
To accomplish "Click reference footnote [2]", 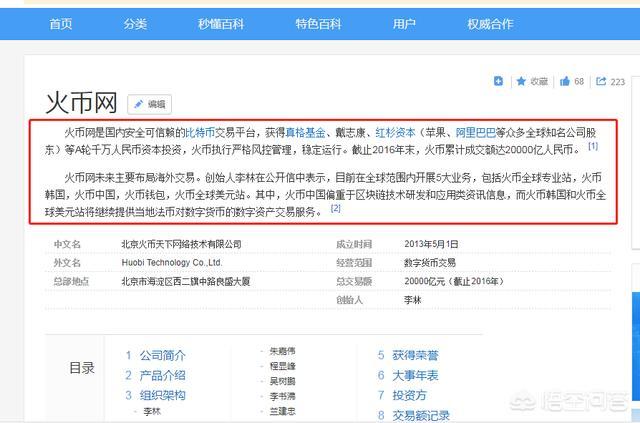I will point(336,209).
